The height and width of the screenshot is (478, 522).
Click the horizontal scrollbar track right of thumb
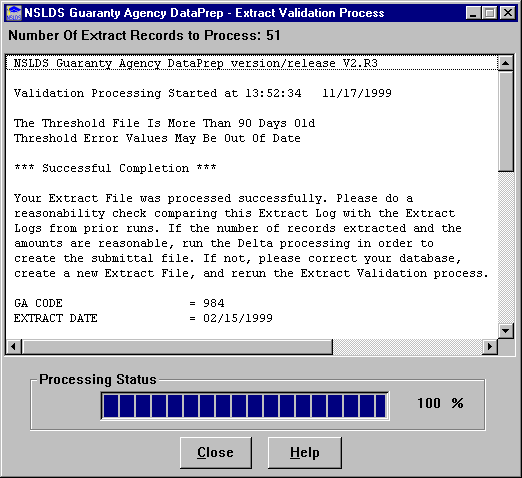[407, 347]
